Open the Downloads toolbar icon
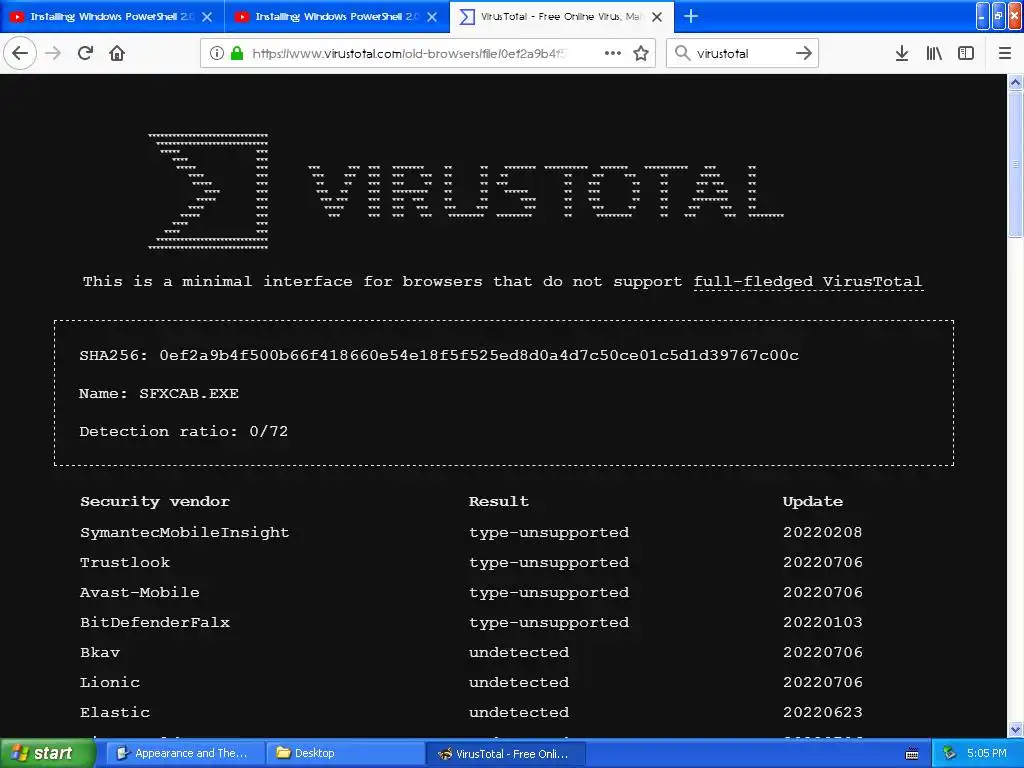 (902, 53)
